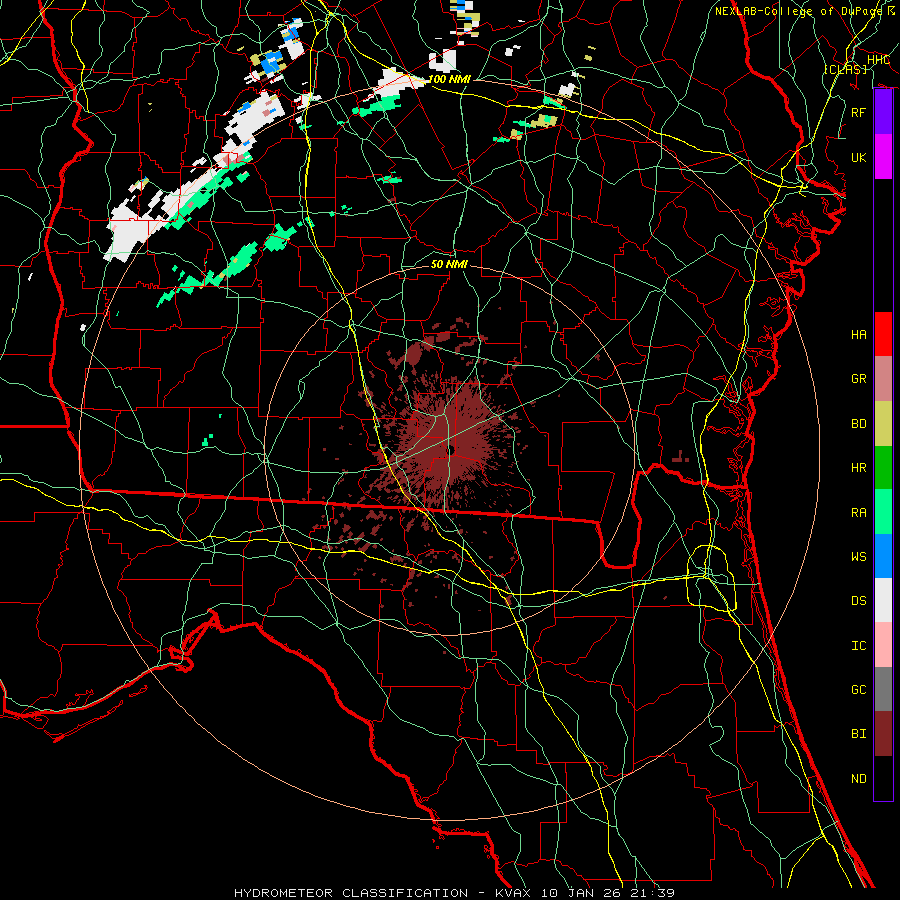Select the dusty pink GR legend swatch
Viewport: 900px width, 900px height.
(x=883, y=379)
